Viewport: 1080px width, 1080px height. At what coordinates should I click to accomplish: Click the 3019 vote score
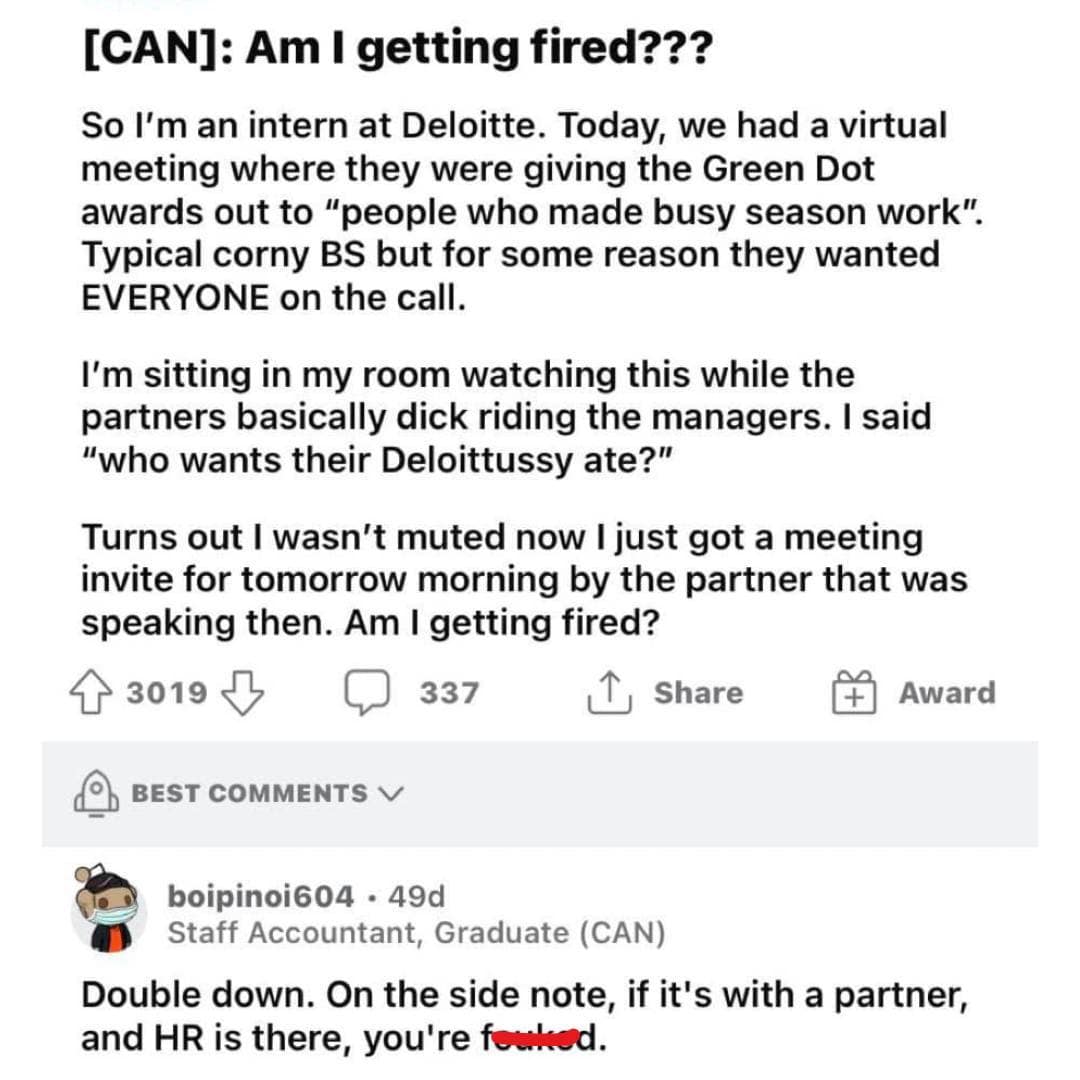point(167,693)
